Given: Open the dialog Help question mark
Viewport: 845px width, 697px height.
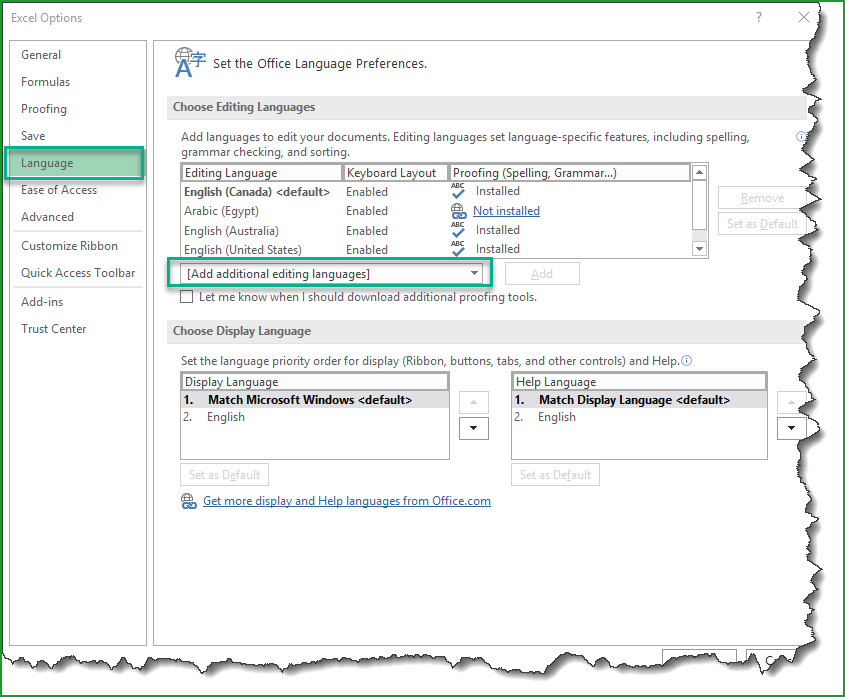Looking at the screenshot, I should click(759, 17).
